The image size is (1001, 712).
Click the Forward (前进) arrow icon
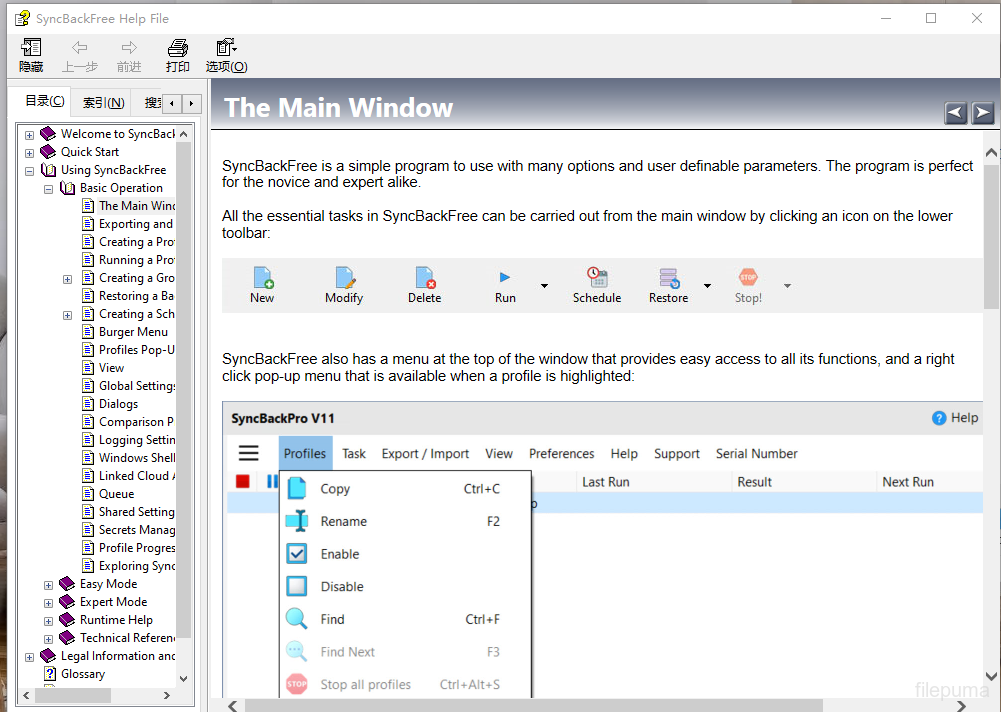pyautogui.click(x=129, y=47)
